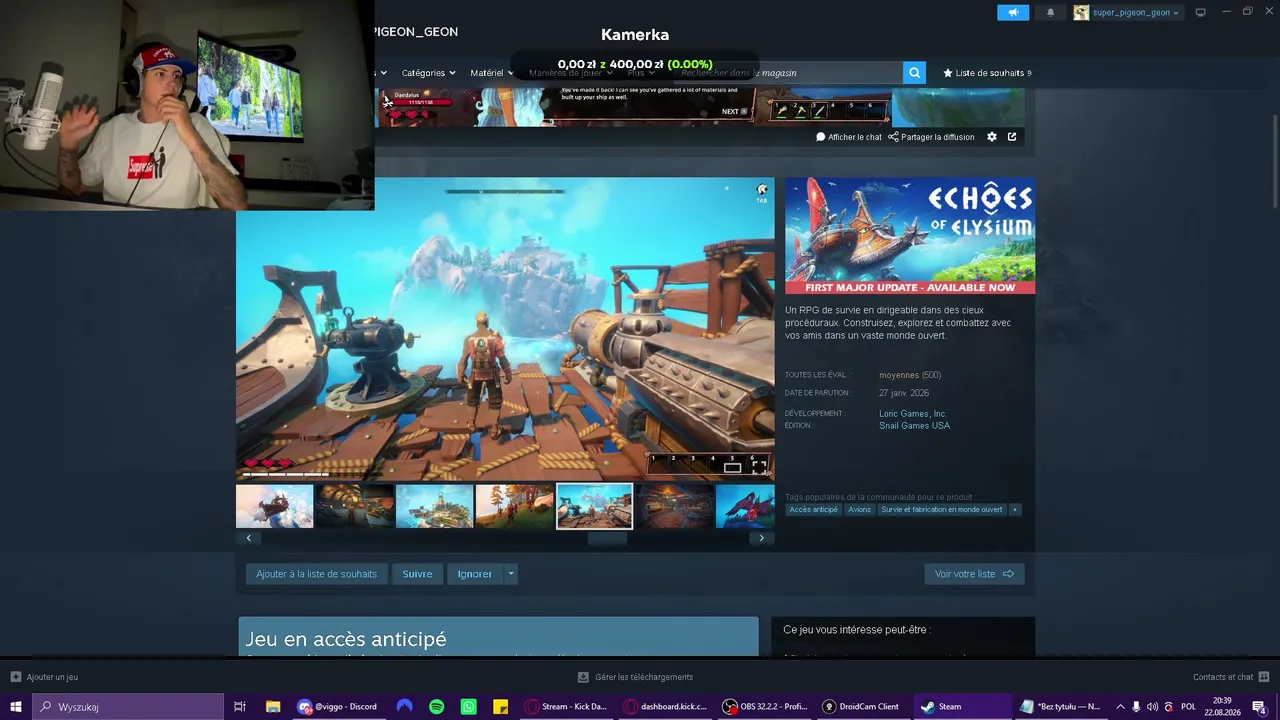Image resolution: width=1280 pixels, height=720 pixels.
Task: Switch to DroidCam Client taskbar window
Action: pyautogui.click(x=862, y=707)
